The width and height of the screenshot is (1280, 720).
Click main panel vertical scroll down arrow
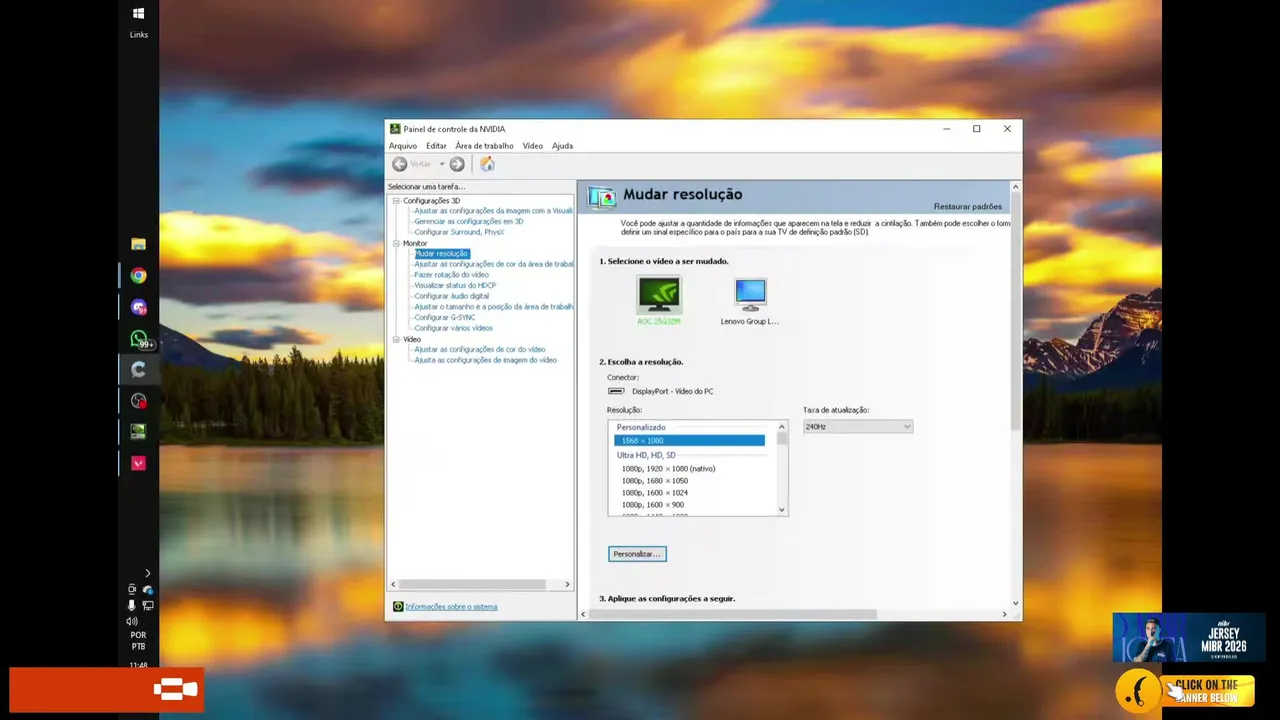point(1015,603)
